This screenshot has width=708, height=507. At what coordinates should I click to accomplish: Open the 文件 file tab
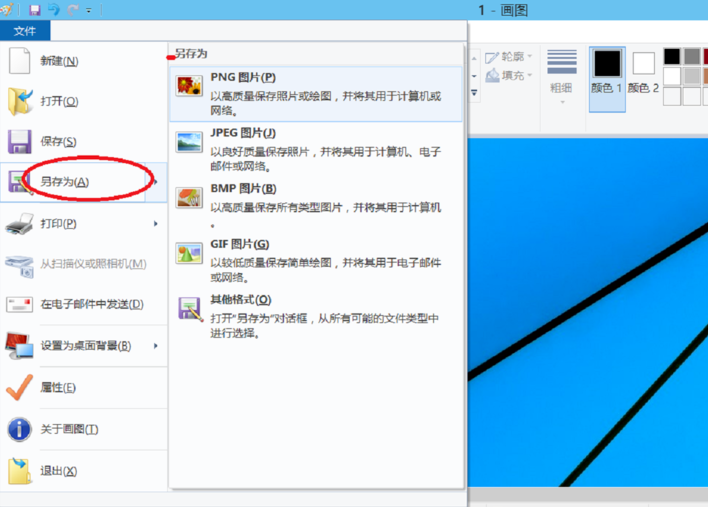(25, 31)
